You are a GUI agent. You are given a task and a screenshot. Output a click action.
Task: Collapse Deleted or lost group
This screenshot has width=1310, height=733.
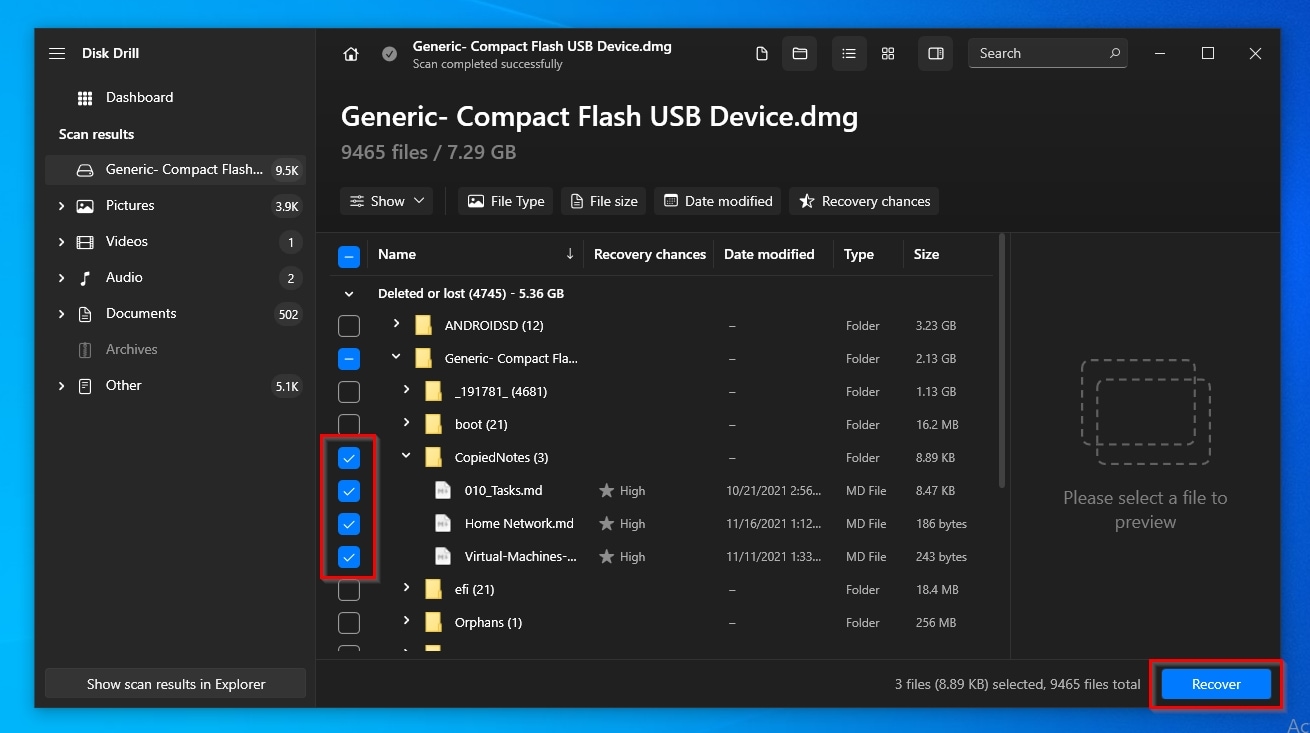tap(349, 294)
